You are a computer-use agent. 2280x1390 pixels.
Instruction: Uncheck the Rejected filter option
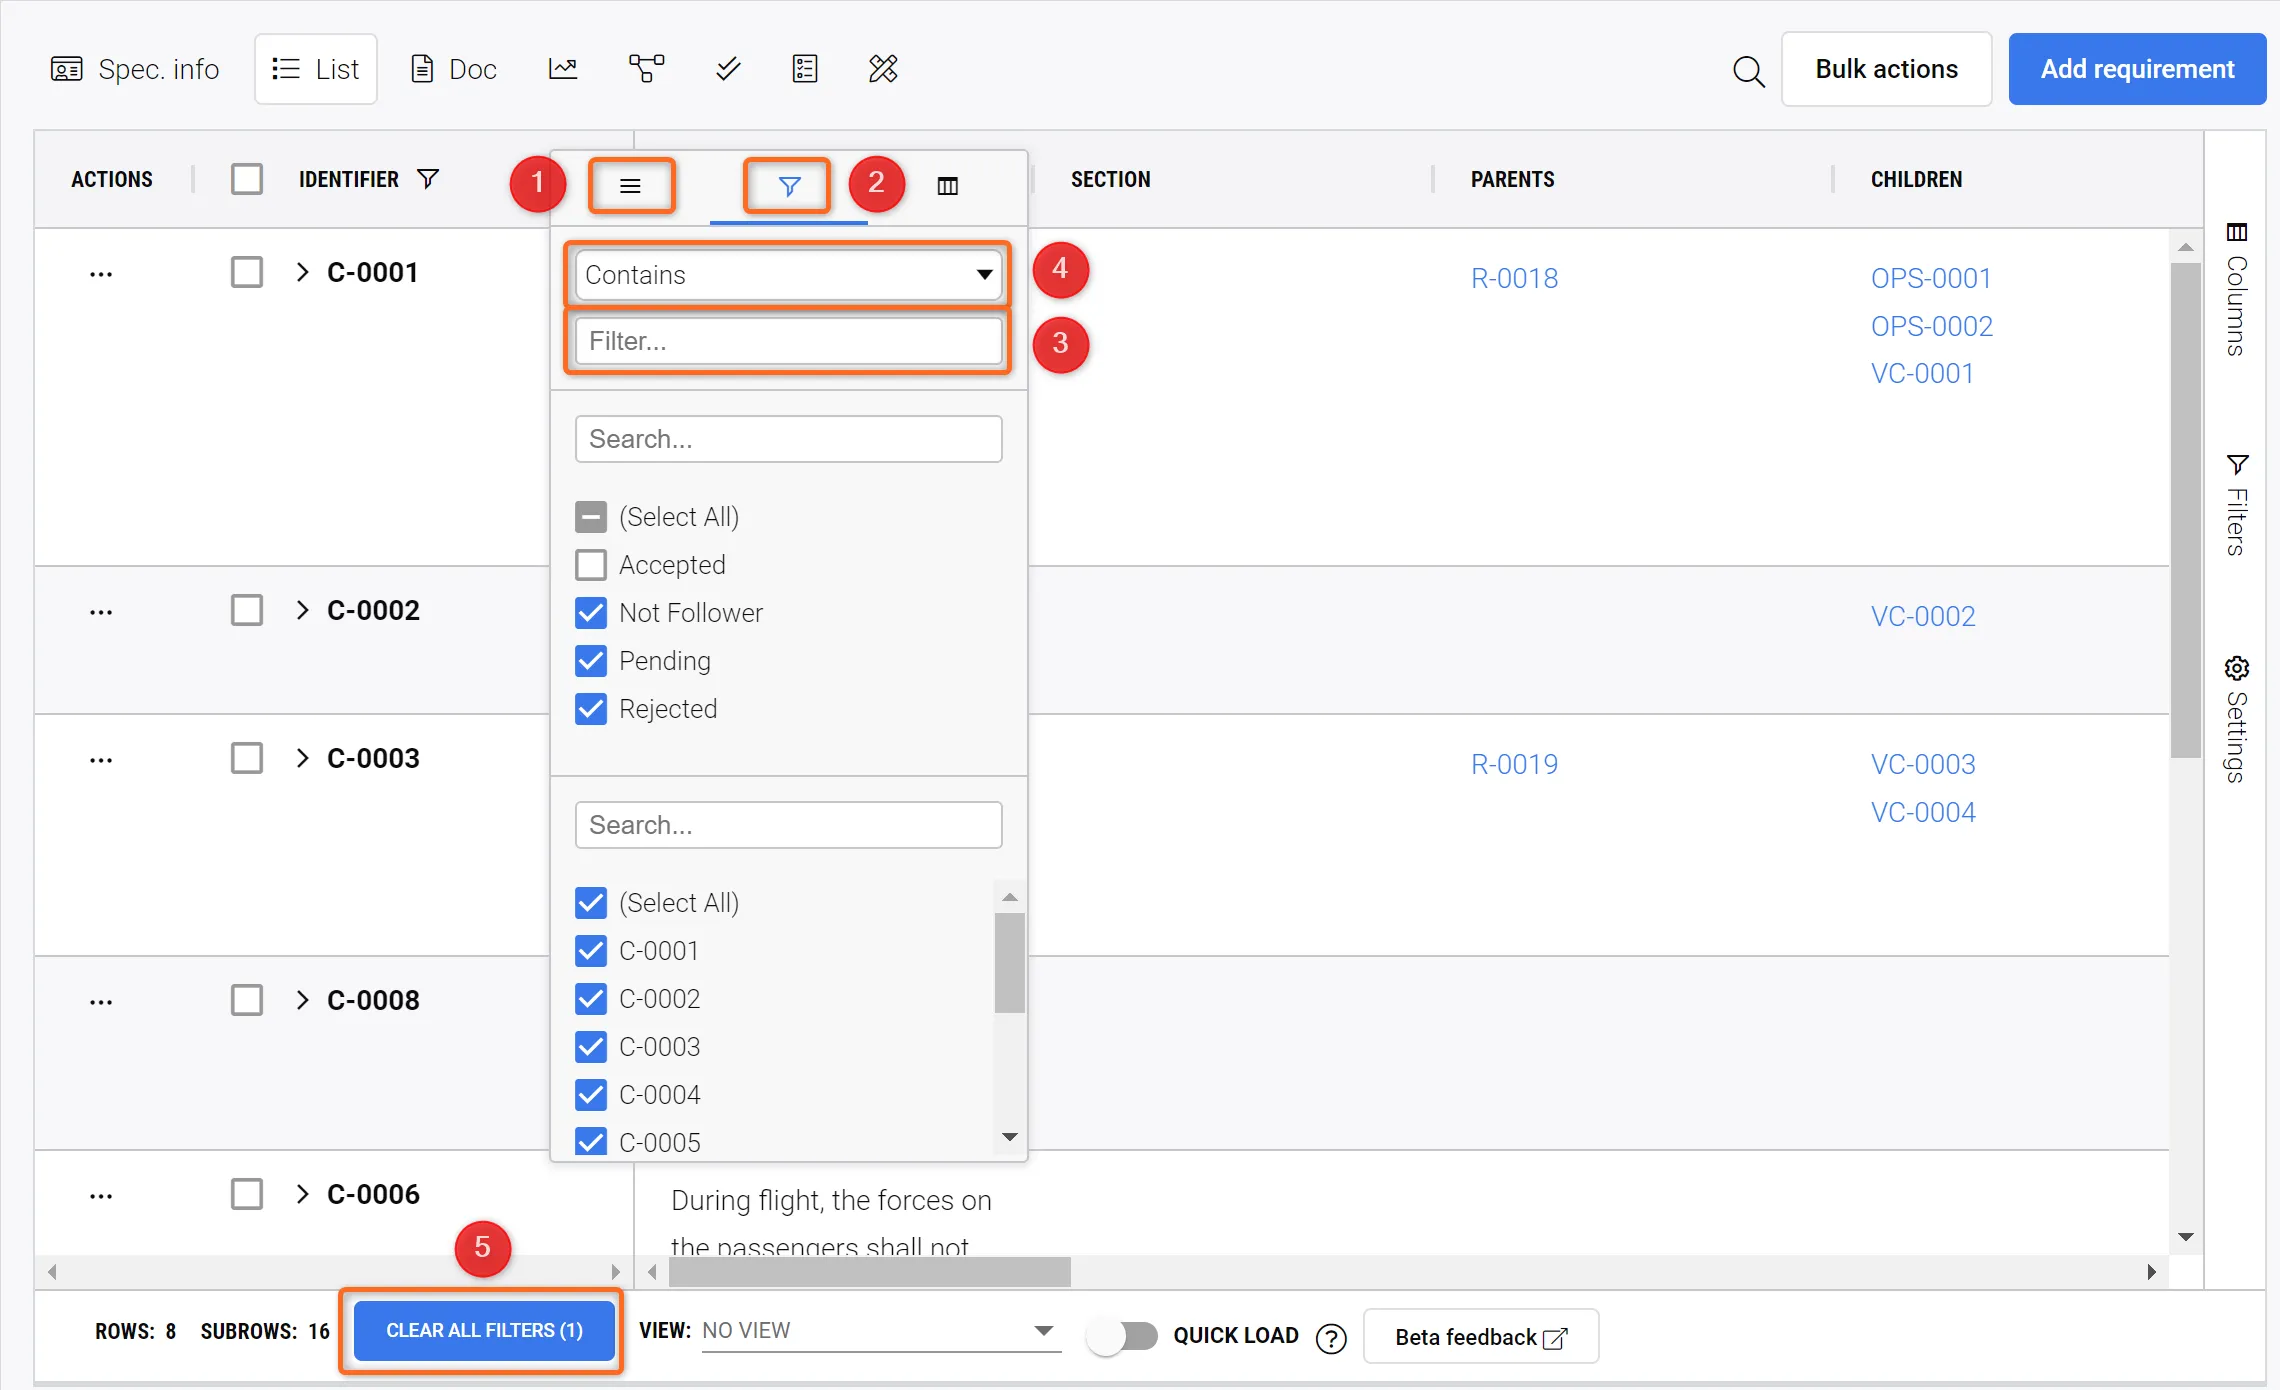coord(591,709)
